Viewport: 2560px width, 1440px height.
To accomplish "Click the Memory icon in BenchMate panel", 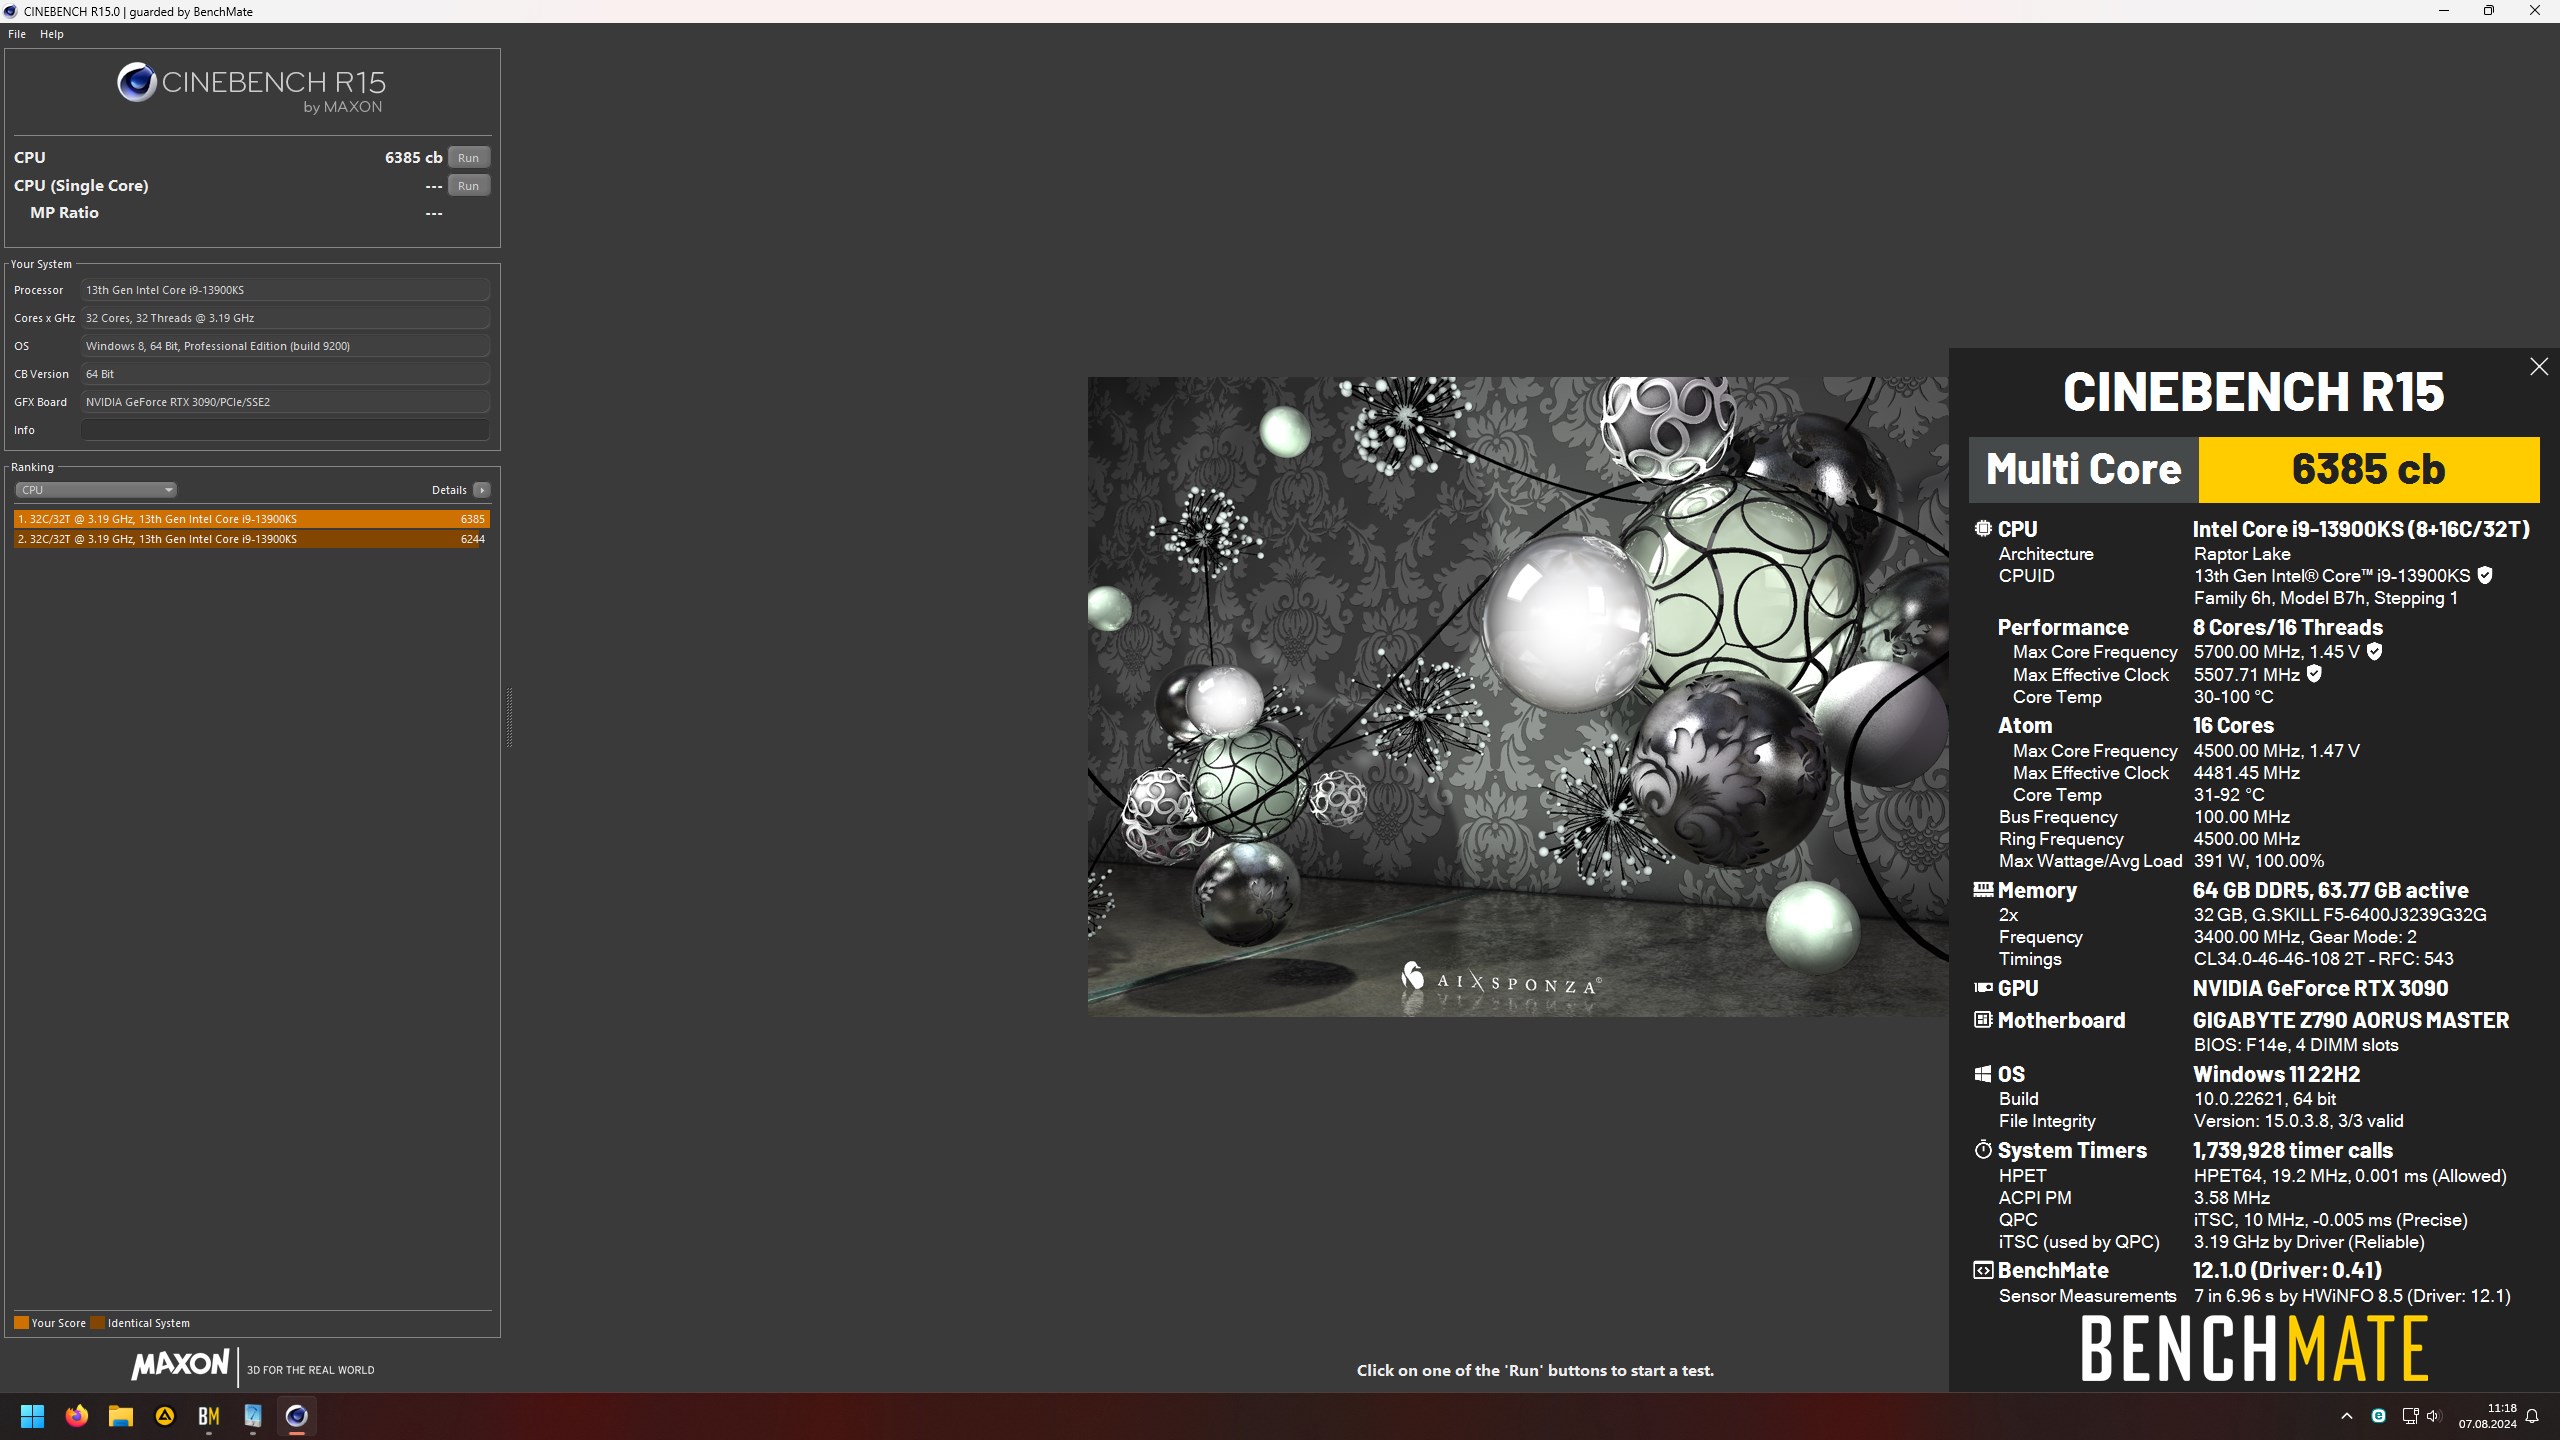I will coord(1983,889).
